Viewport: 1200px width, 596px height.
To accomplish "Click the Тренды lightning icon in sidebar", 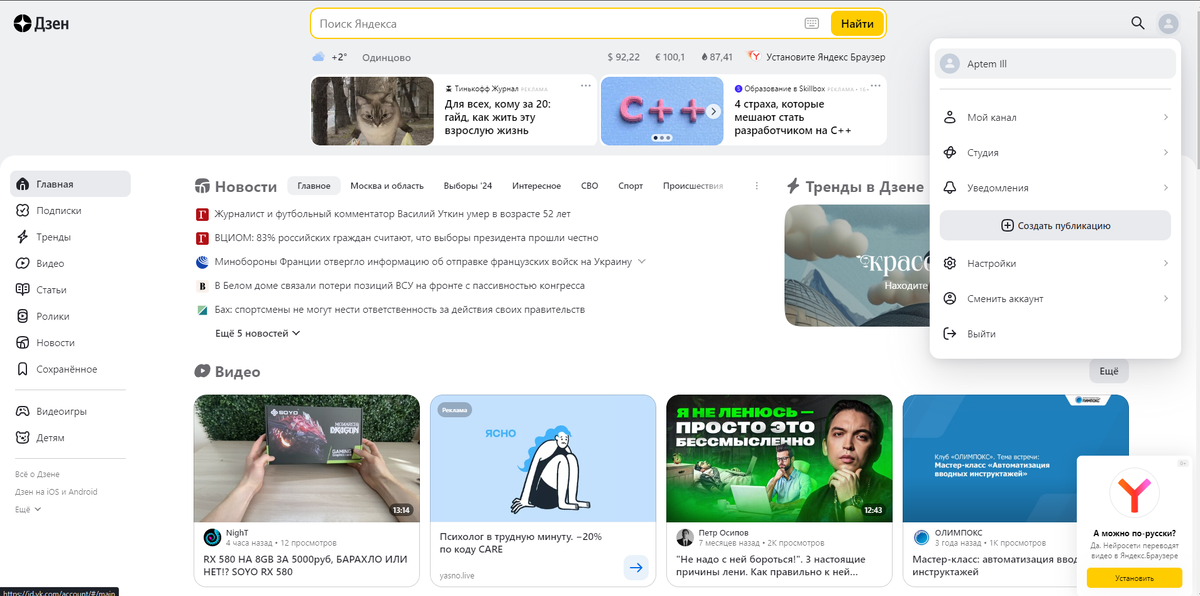I will click(x=23, y=237).
